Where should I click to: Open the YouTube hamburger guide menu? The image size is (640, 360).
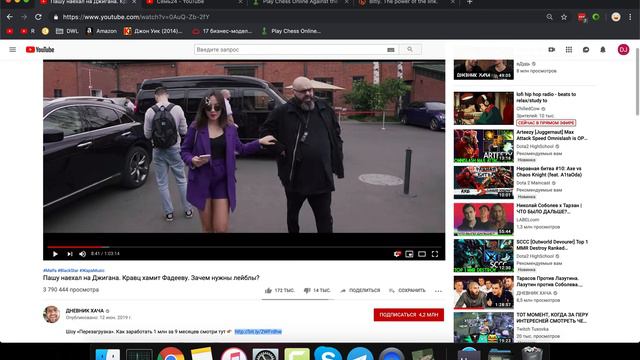click(x=13, y=49)
